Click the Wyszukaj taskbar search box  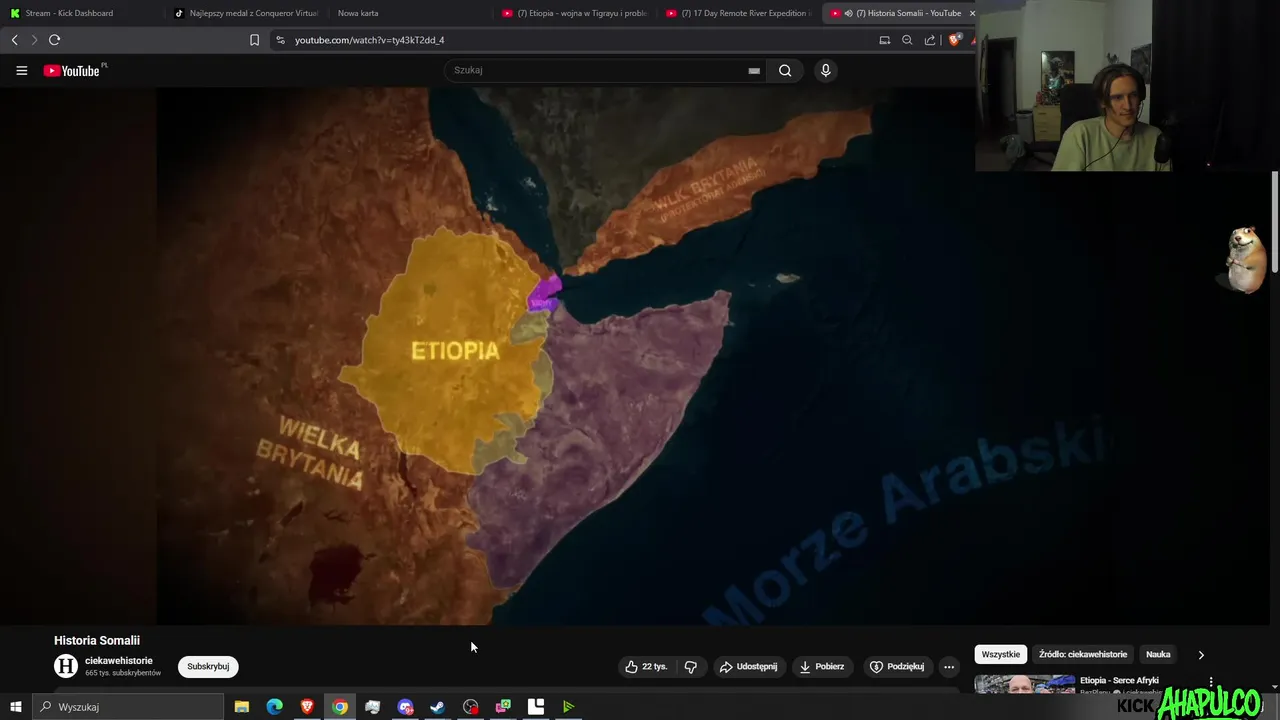click(x=128, y=707)
